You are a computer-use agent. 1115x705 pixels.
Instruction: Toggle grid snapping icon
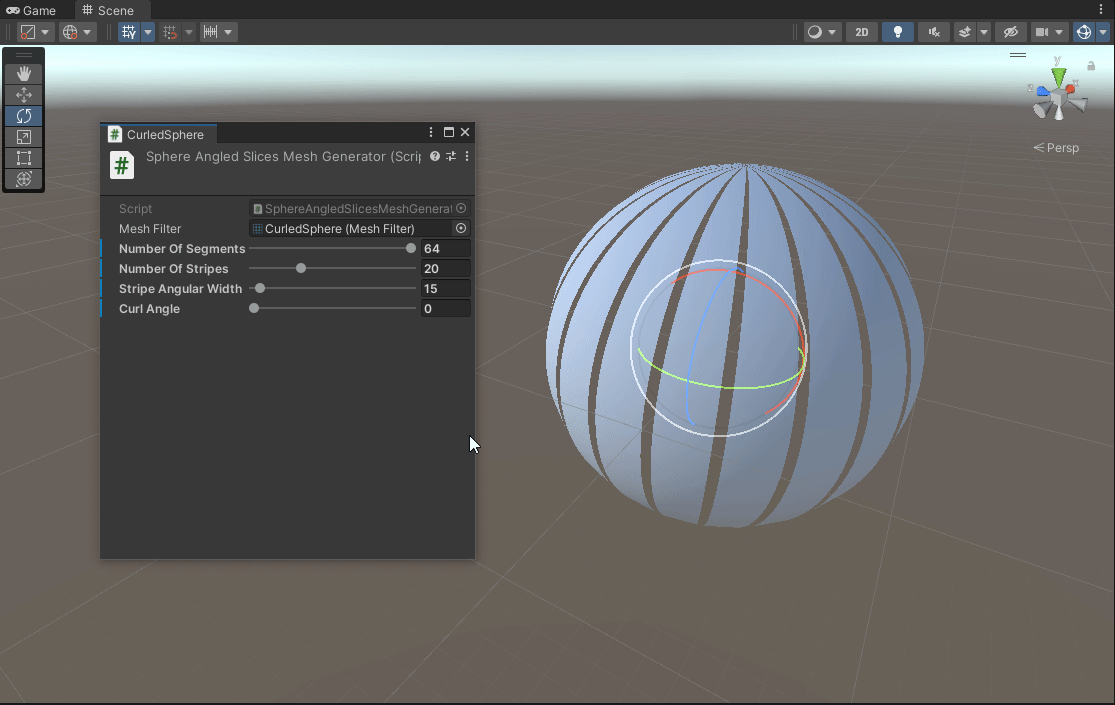170,32
